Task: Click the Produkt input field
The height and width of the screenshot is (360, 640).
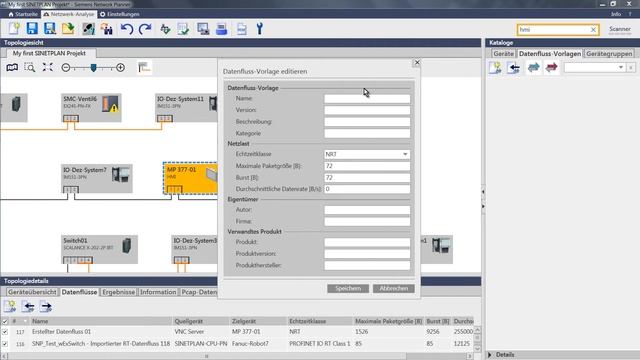Action: pyautogui.click(x=367, y=242)
